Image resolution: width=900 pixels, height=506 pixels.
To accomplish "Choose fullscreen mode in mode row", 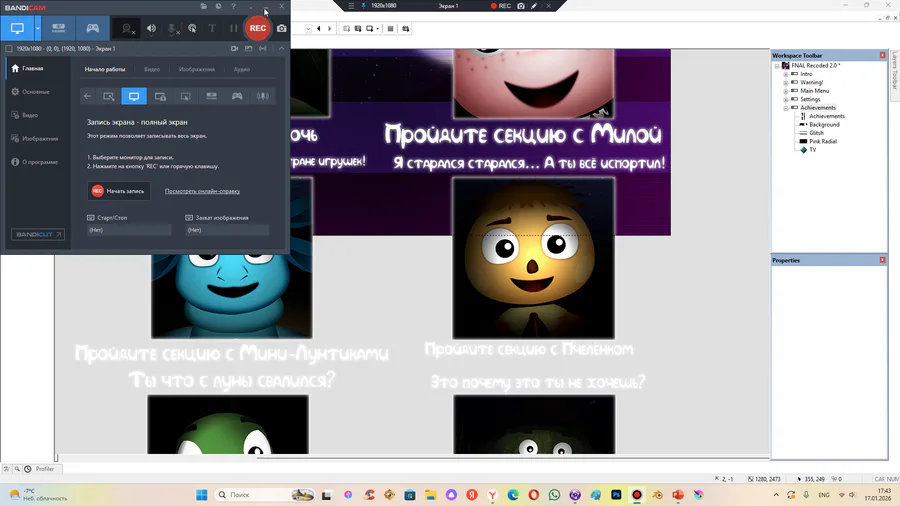I will (x=134, y=96).
